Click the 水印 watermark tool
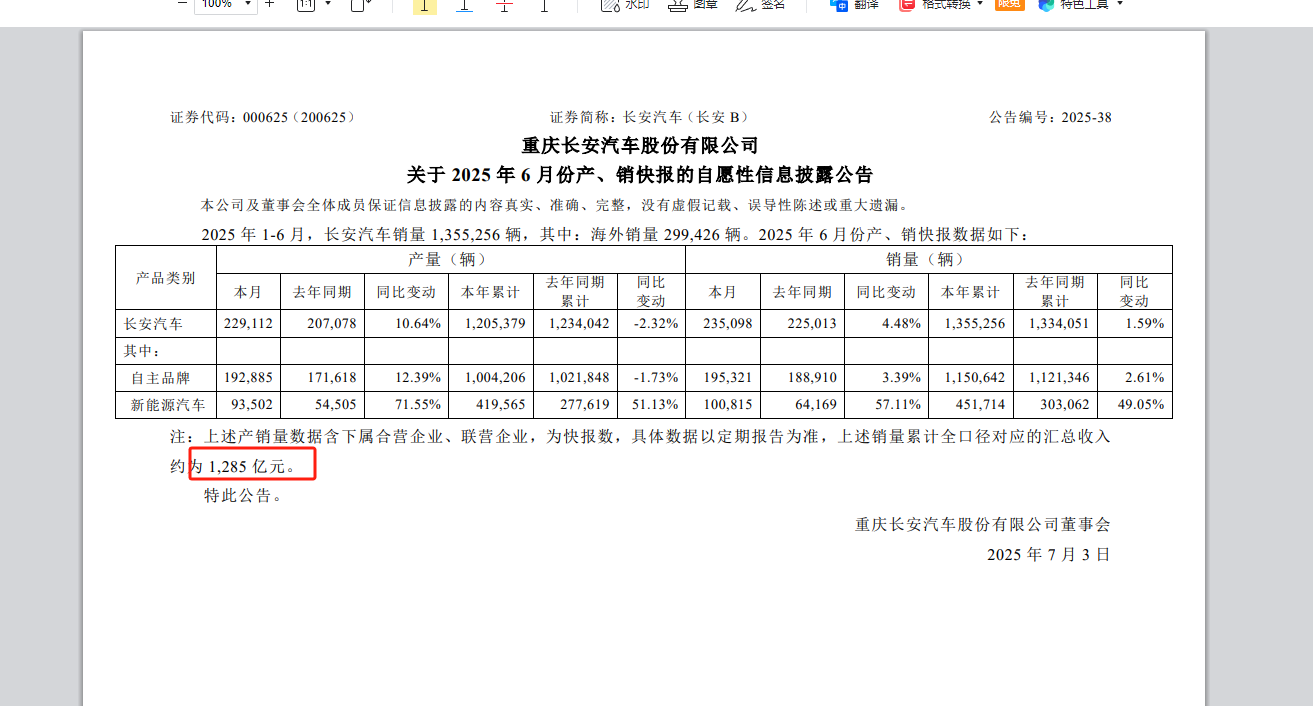The image size is (1313, 706). pyautogui.click(x=625, y=4)
